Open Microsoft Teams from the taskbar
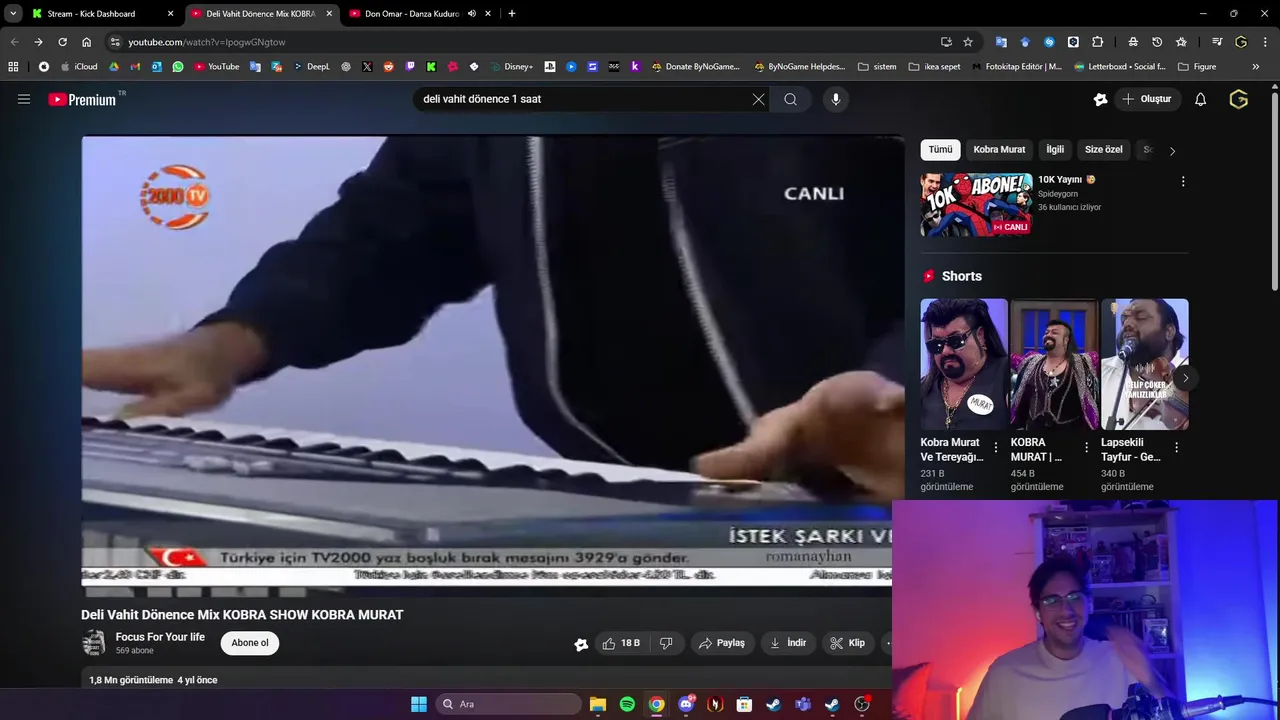The width and height of the screenshot is (1280, 720). click(x=803, y=704)
